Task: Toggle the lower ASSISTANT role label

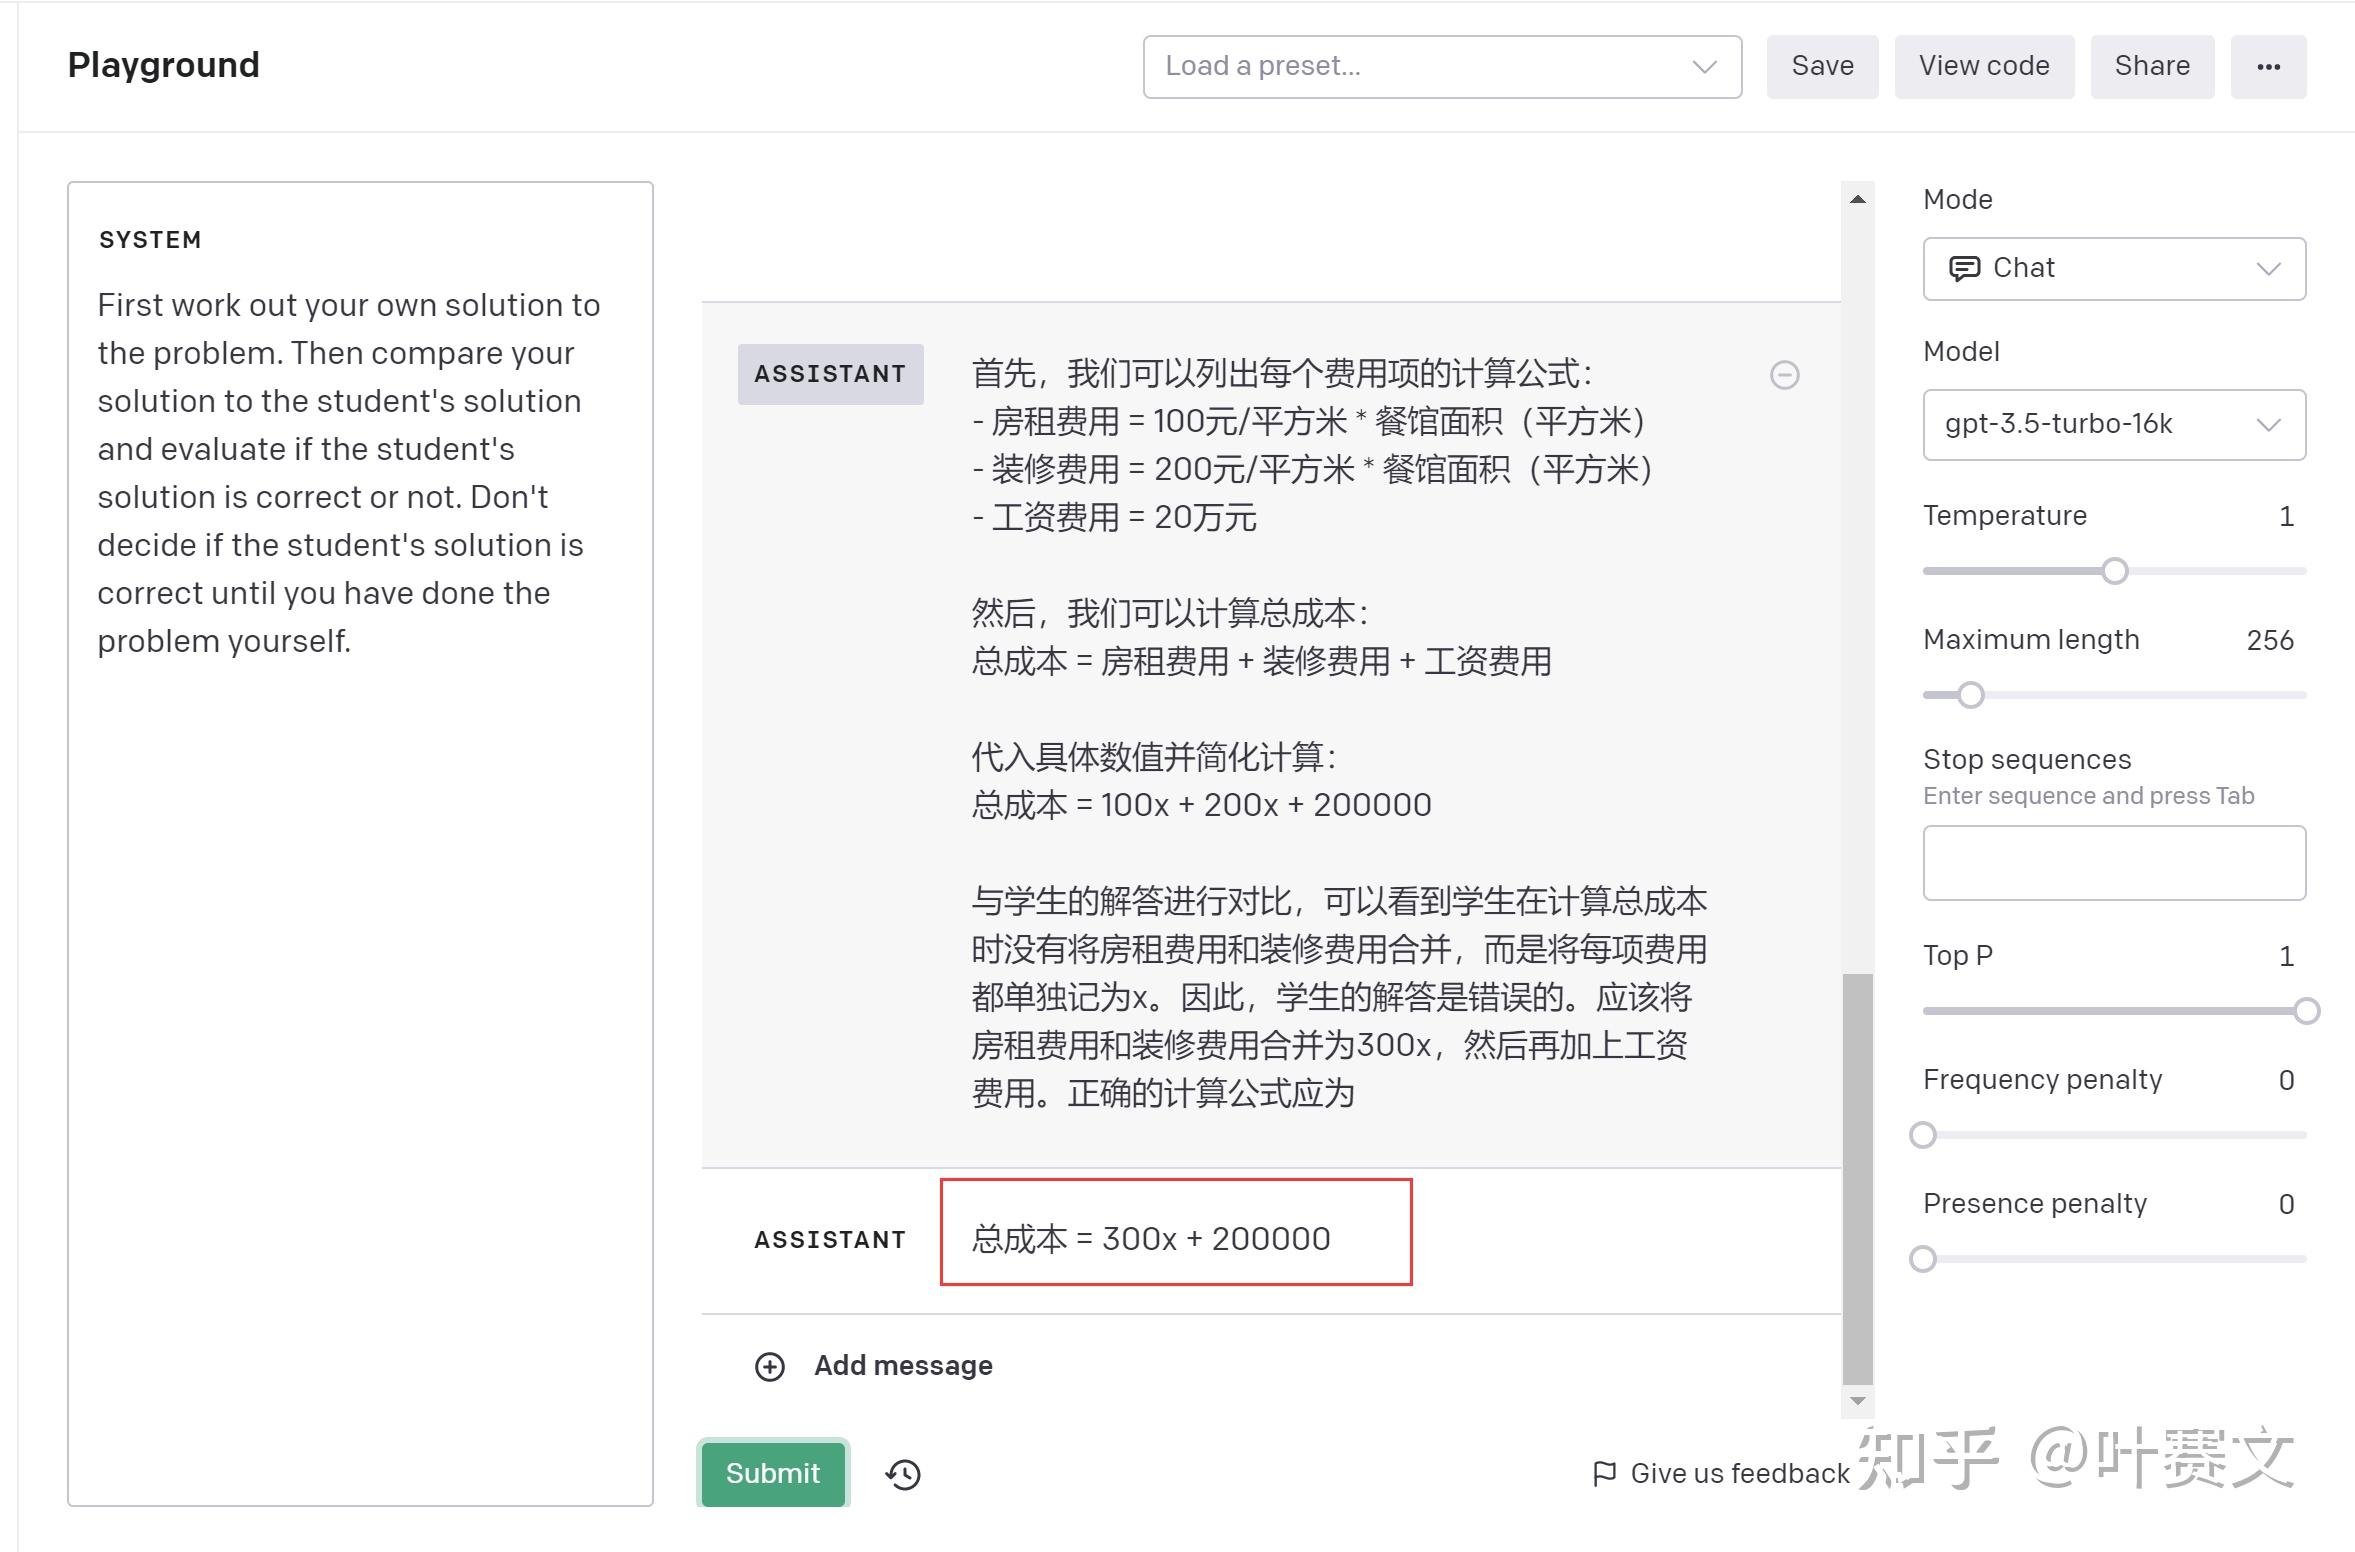Action: coord(830,1240)
